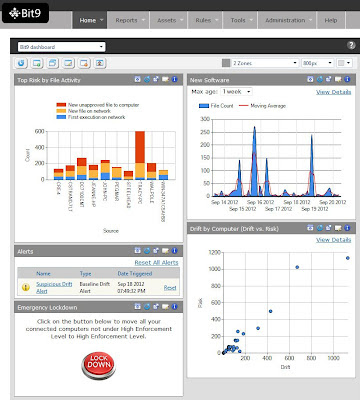The height and width of the screenshot is (400, 360).
Task: Click the window icon with up arrow
Action: (x=99, y=63)
